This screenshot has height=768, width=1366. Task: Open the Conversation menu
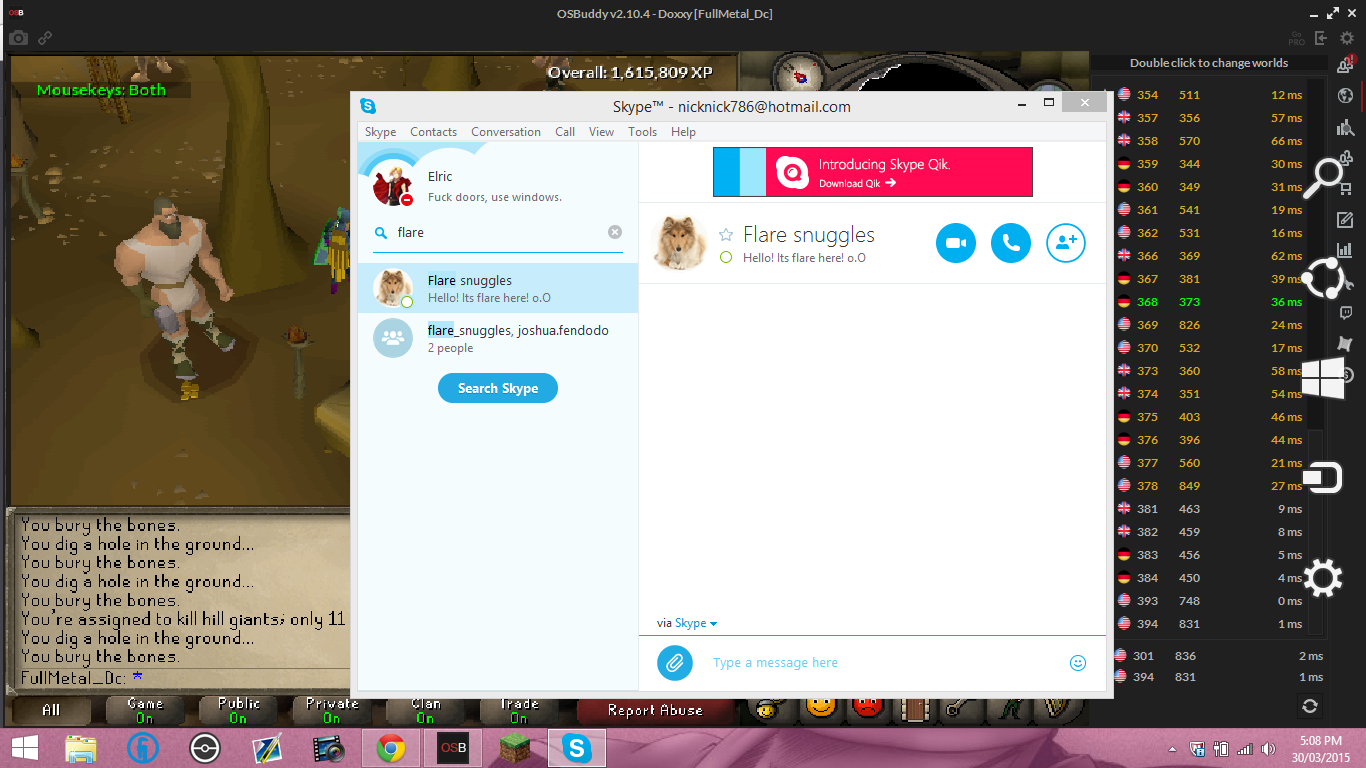[506, 132]
